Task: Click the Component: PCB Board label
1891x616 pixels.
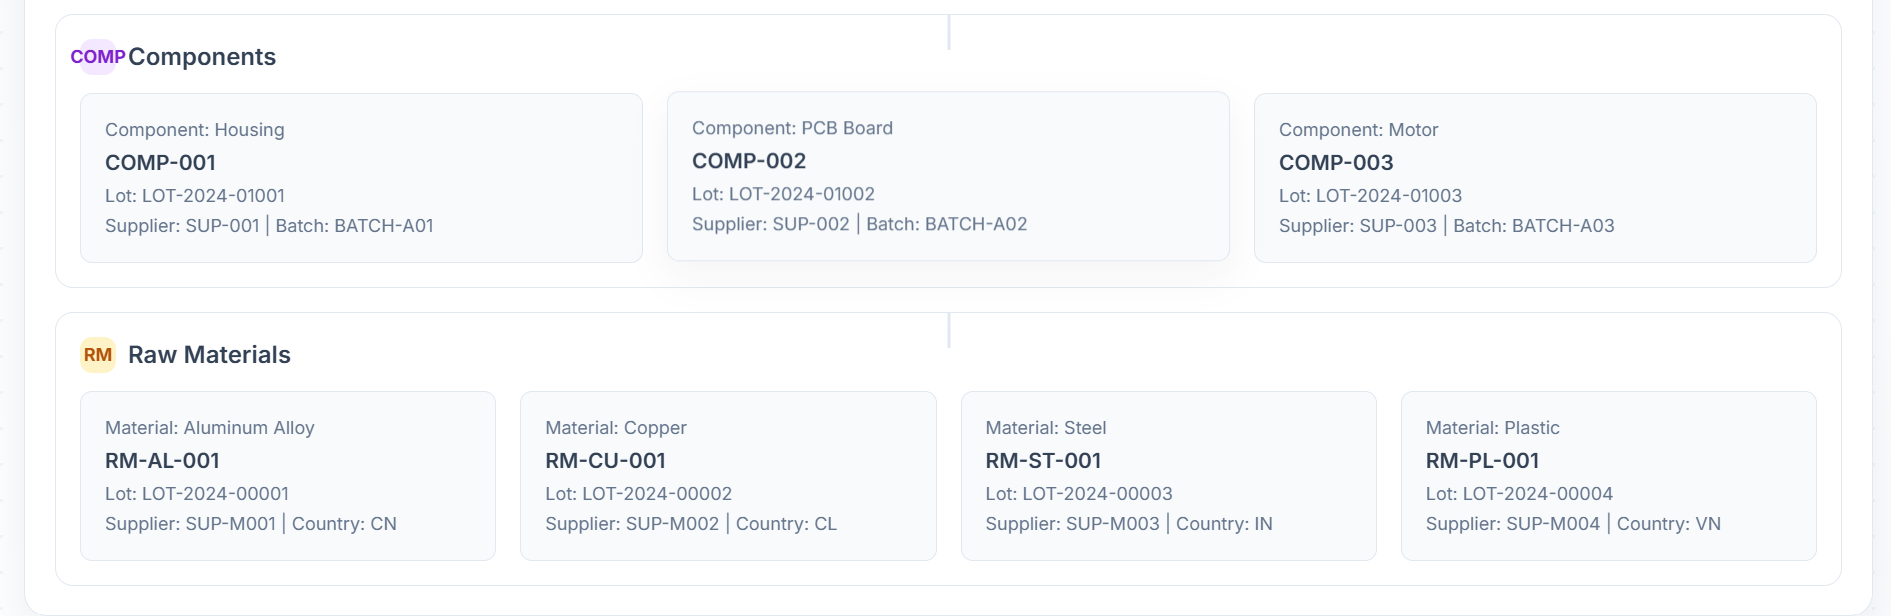Action: pos(792,128)
